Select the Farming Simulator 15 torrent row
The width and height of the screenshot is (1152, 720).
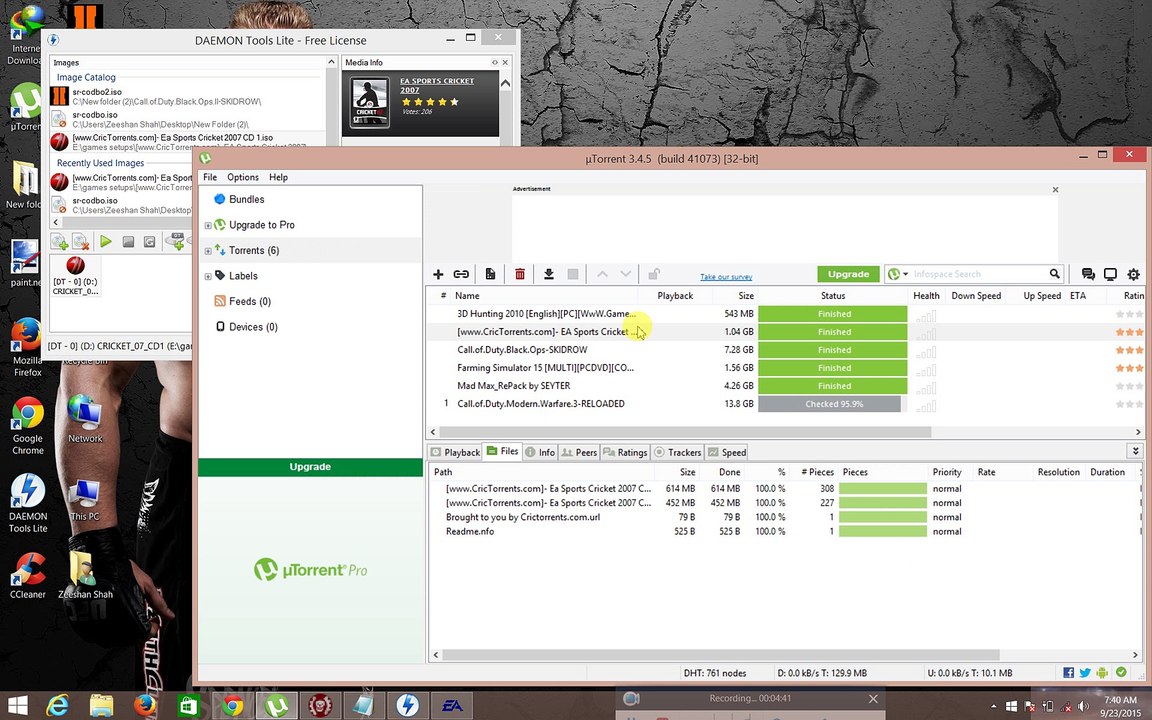(x=784, y=368)
